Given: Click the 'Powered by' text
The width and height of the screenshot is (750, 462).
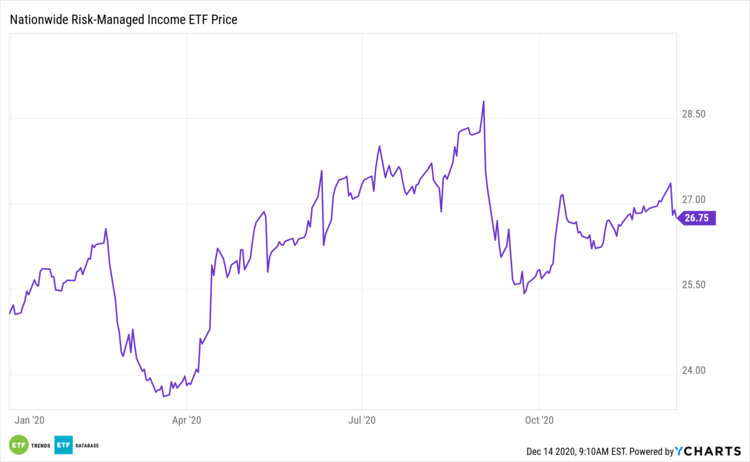Looking at the screenshot, I should [650, 452].
